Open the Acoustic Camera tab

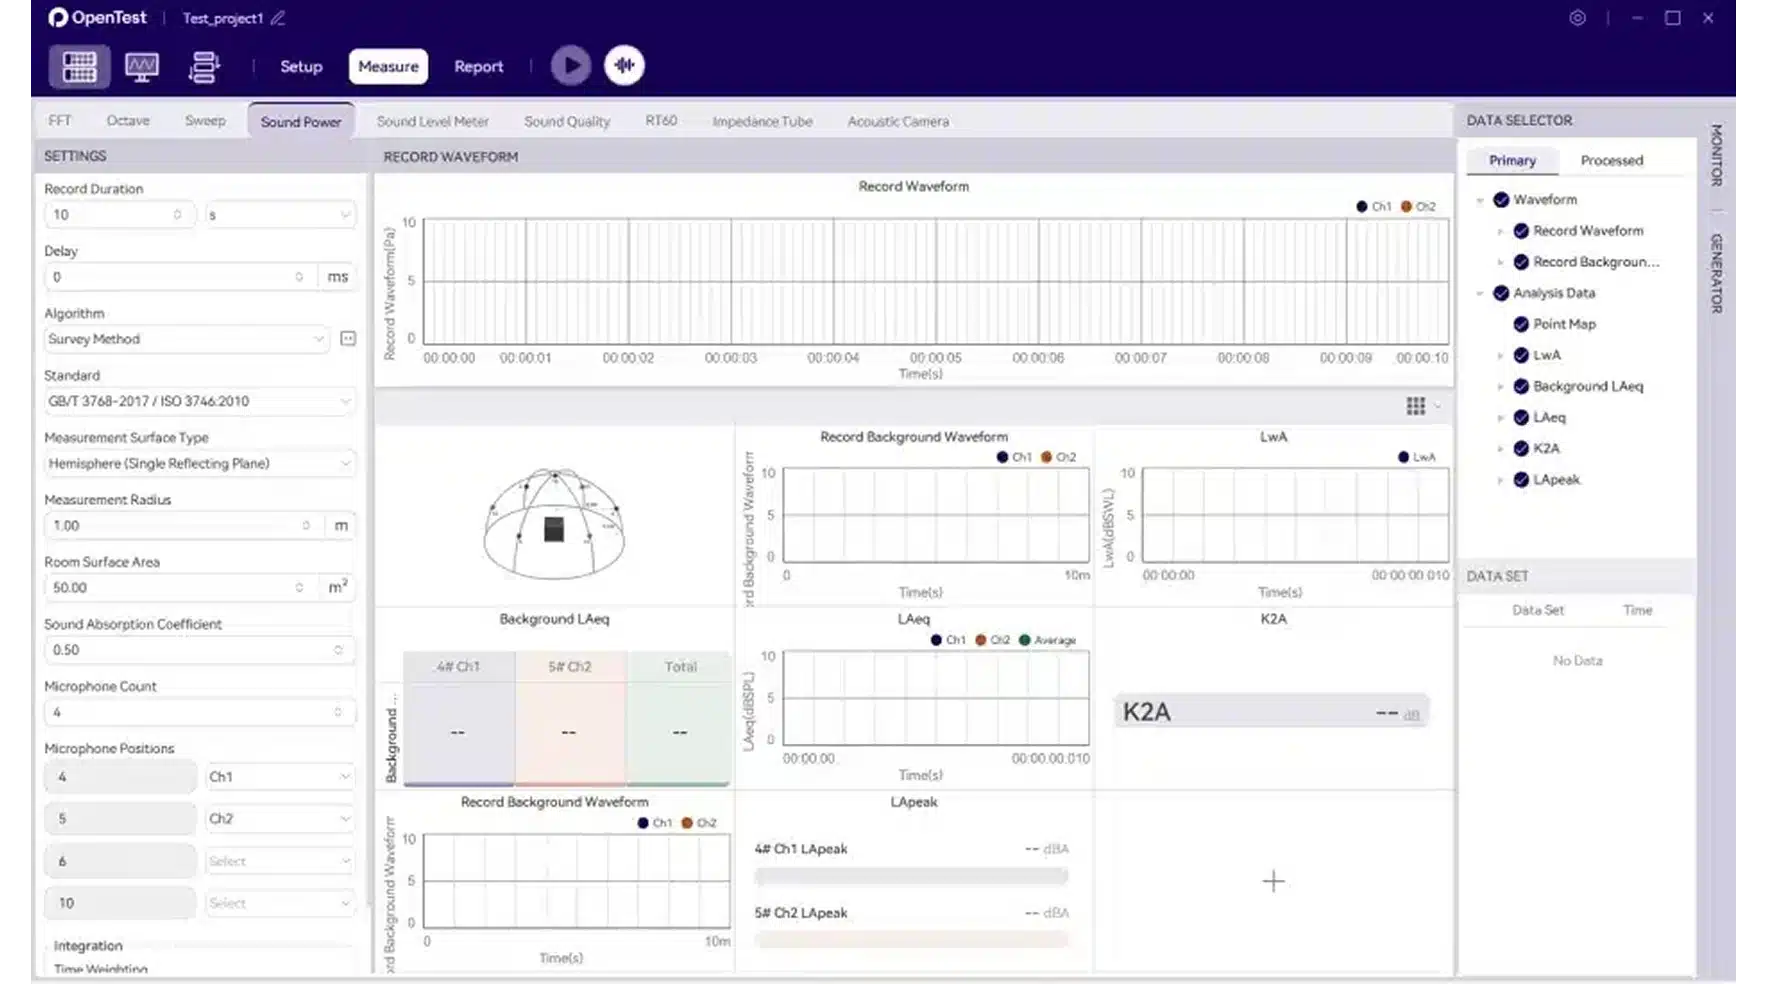[x=898, y=121]
